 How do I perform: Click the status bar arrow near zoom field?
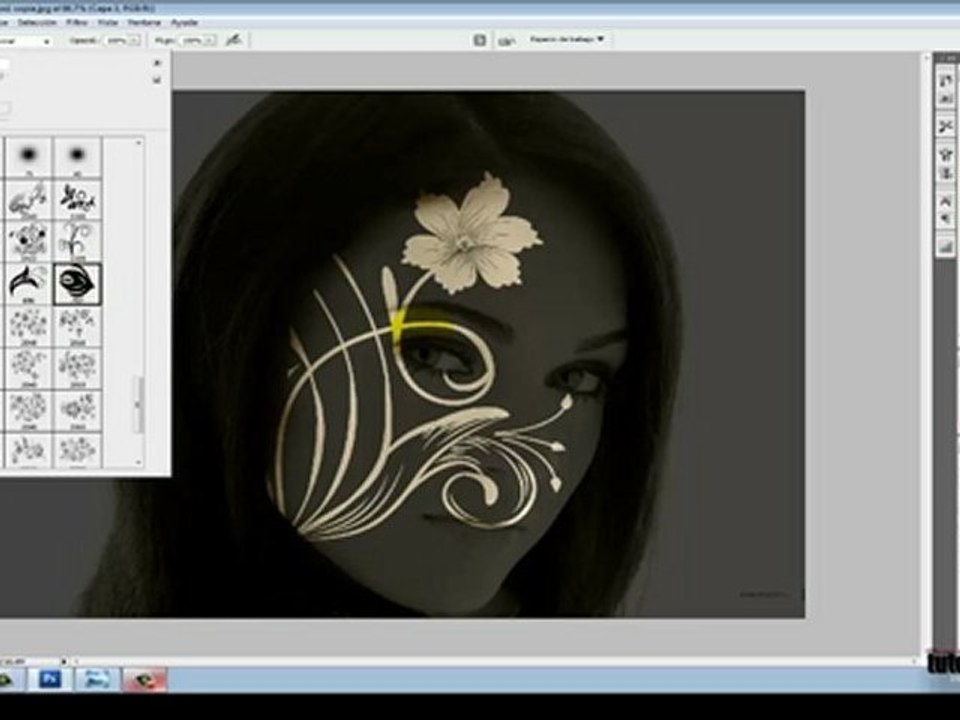(64, 661)
